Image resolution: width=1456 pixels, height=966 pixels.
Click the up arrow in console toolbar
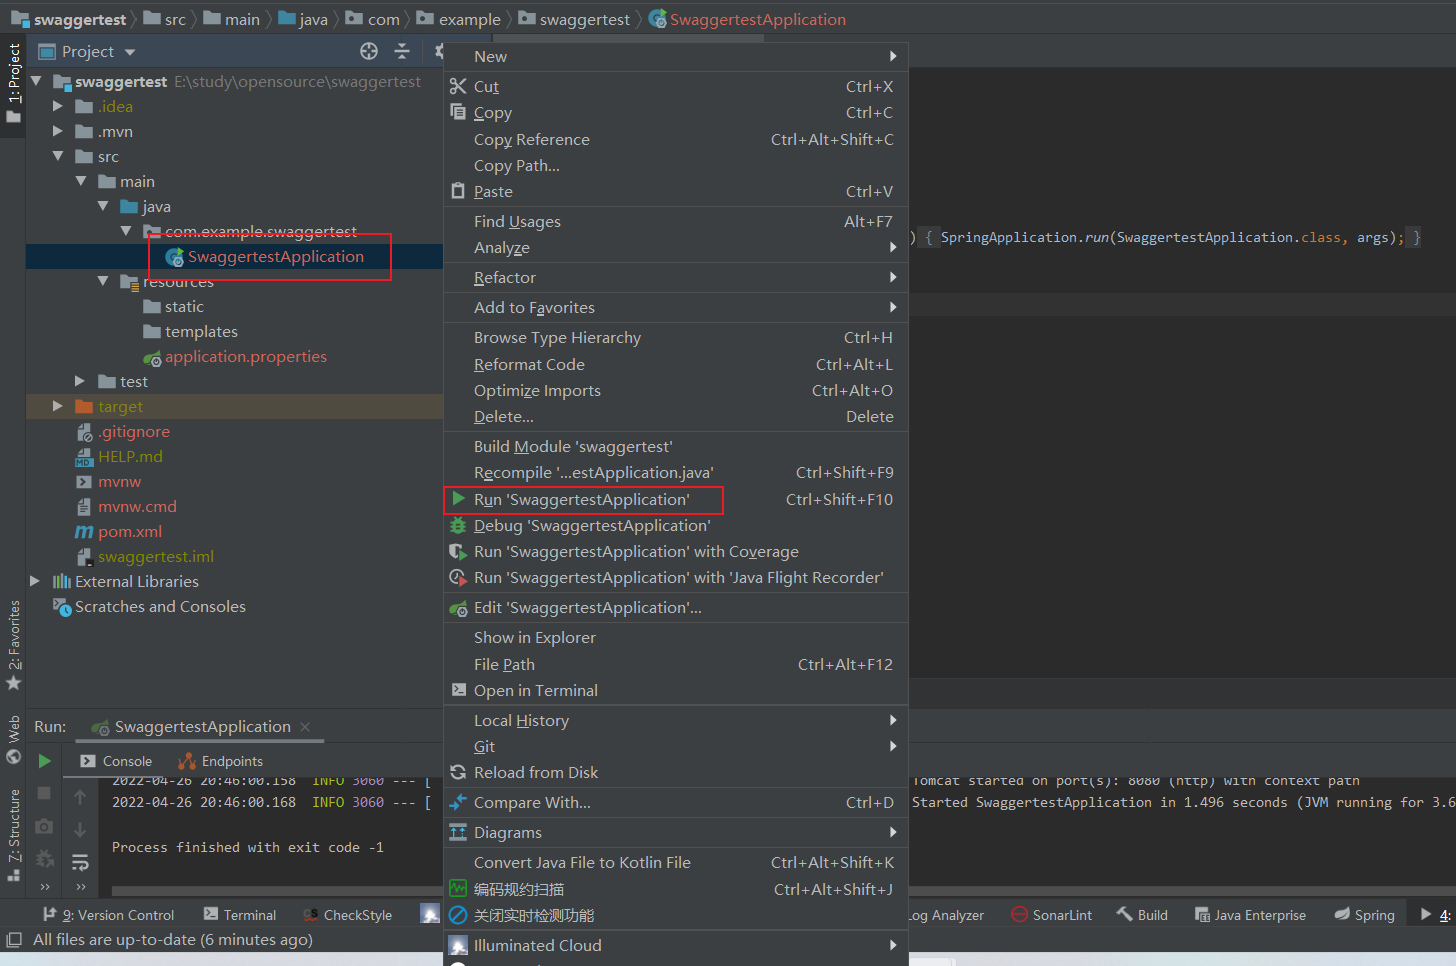pos(80,797)
